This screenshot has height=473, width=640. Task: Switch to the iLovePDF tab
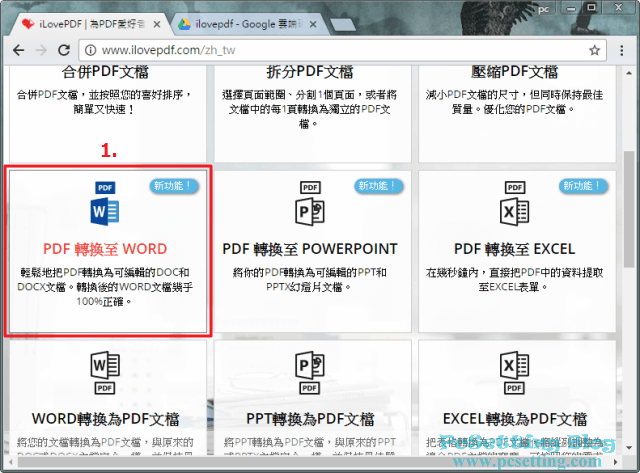pos(85,22)
